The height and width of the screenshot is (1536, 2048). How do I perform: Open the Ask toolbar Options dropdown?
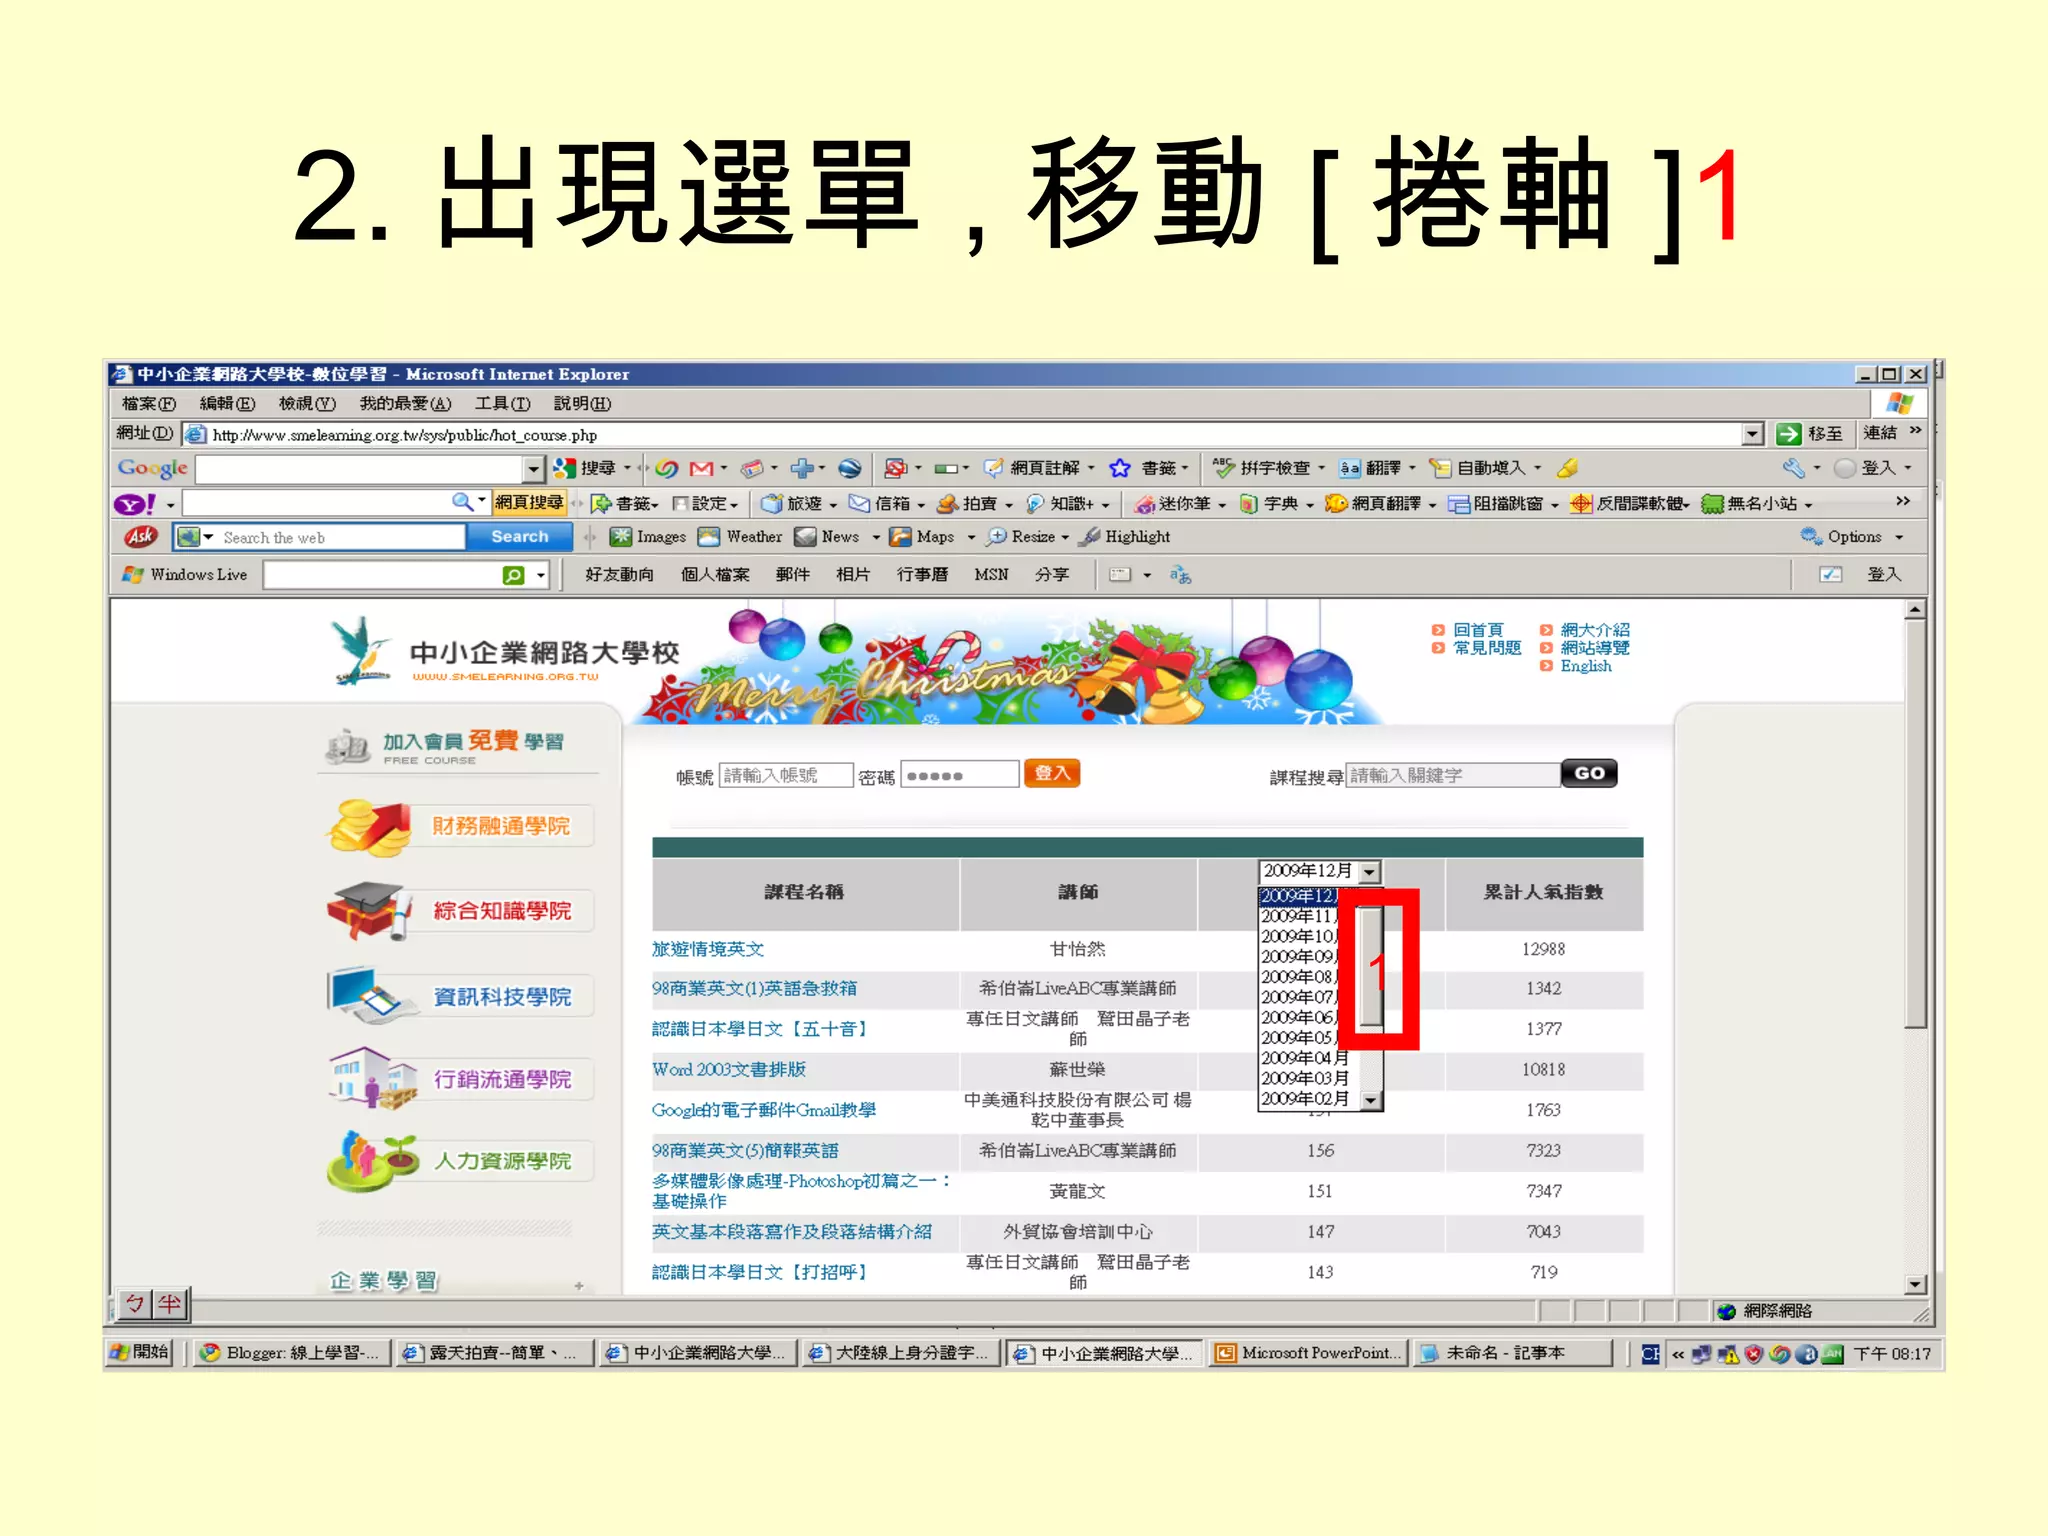(1899, 538)
